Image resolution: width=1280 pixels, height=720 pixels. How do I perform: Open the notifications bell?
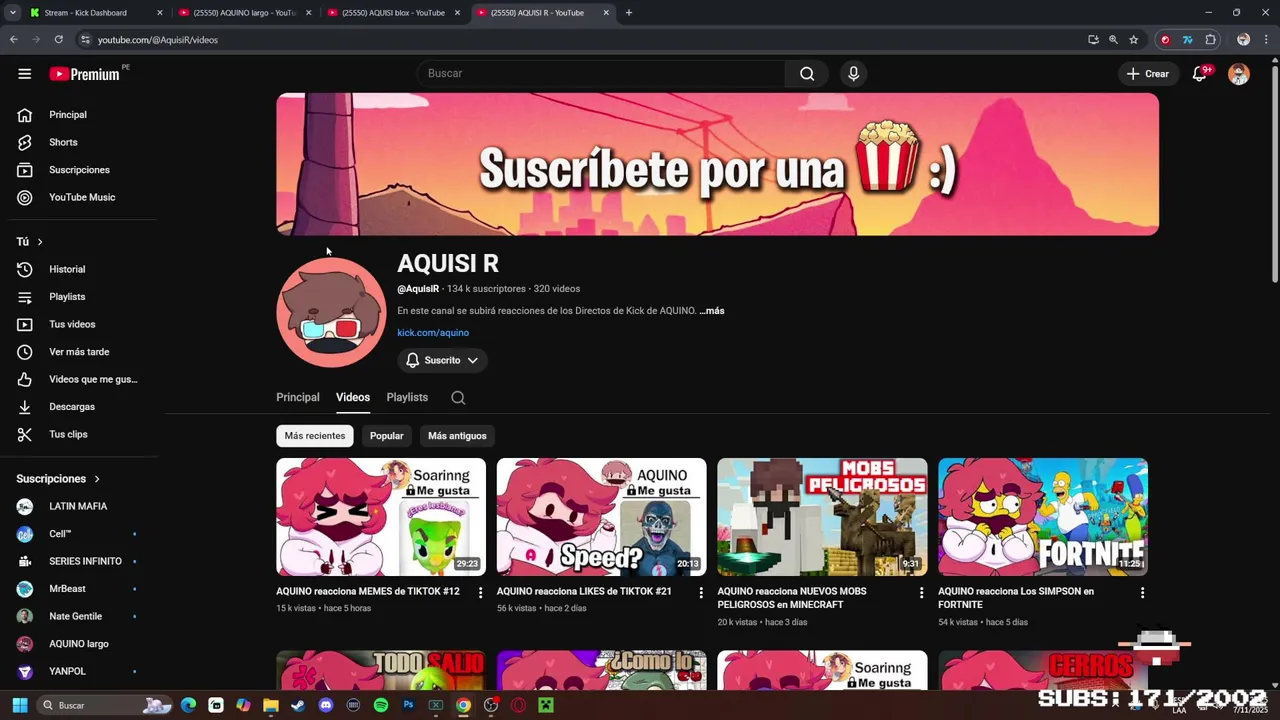[x=1199, y=74]
